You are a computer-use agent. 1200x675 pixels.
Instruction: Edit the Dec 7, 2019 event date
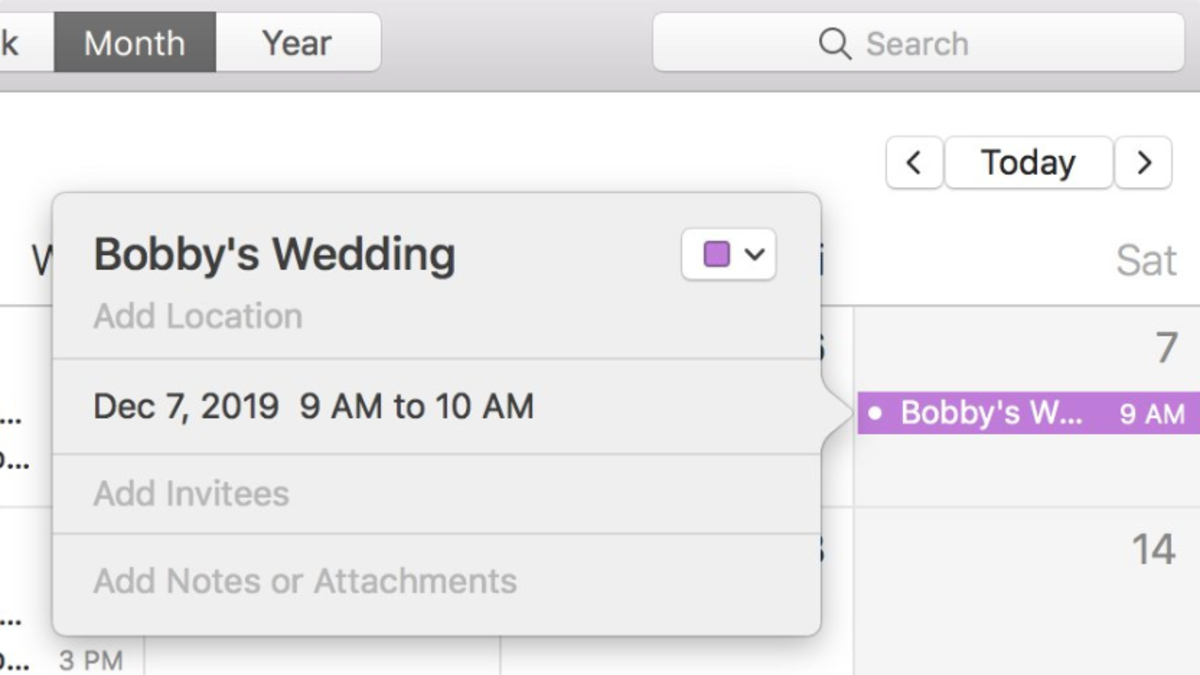[x=185, y=407]
